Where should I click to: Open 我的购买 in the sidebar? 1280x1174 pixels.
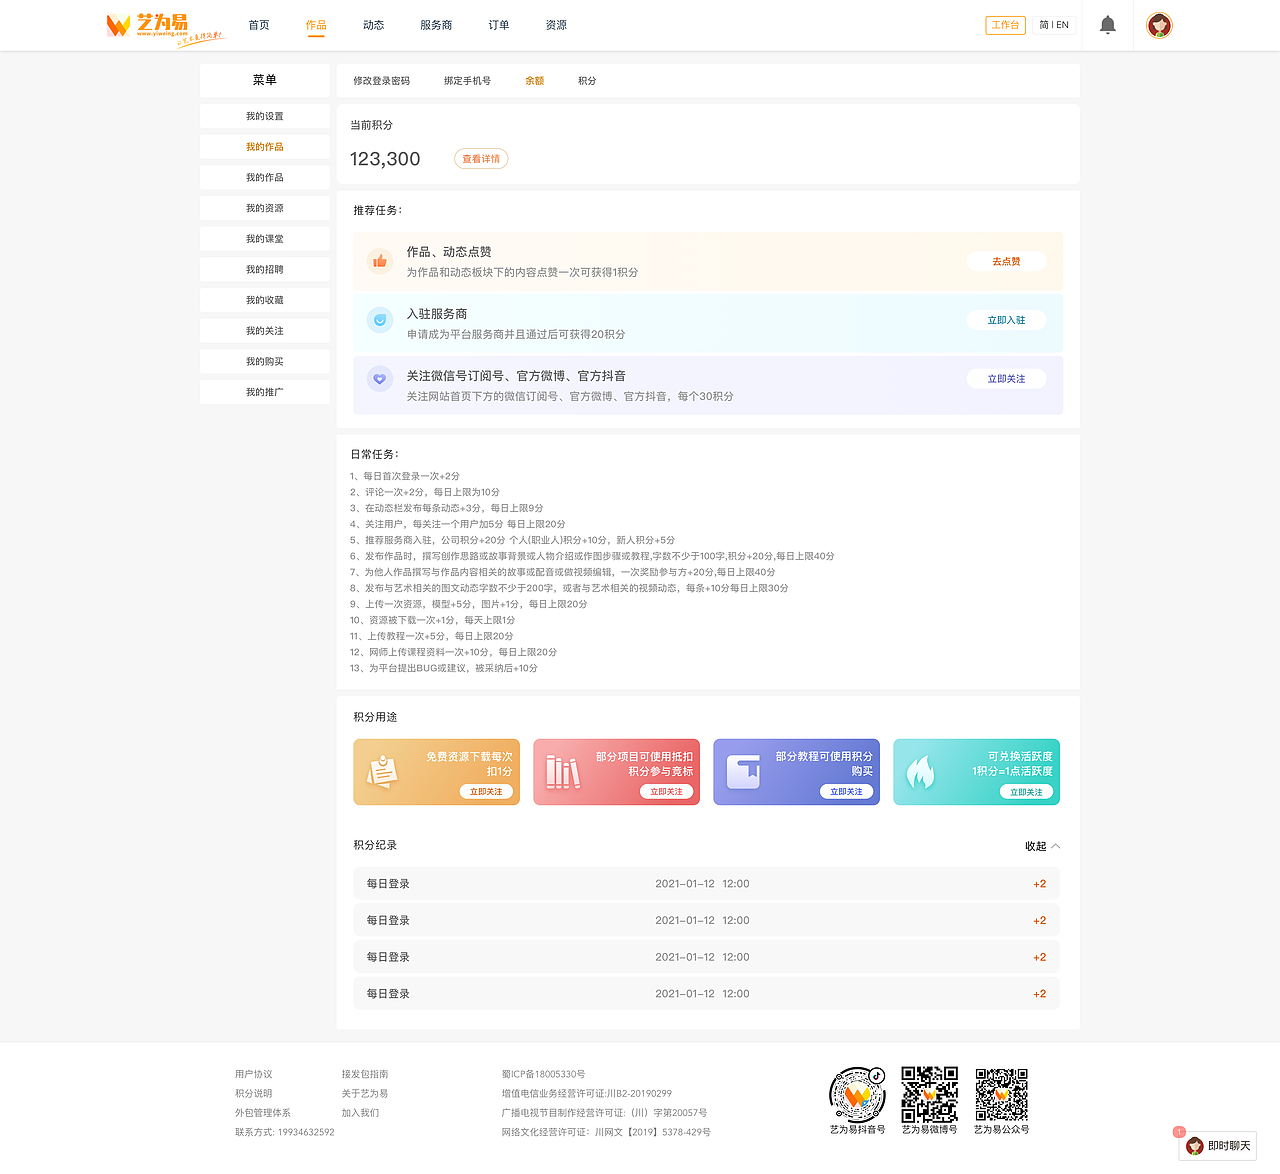(265, 362)
